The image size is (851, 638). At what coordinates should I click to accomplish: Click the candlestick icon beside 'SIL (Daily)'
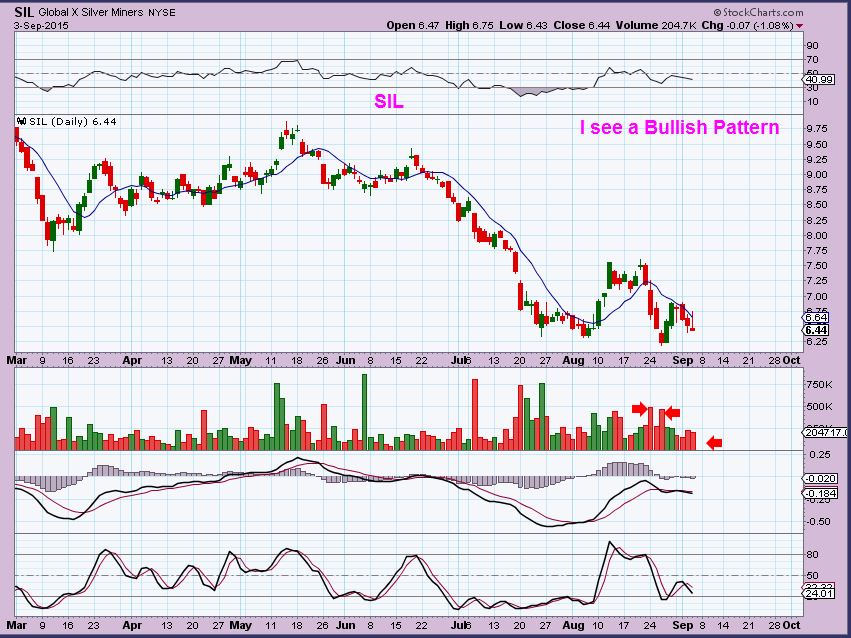pyautogui.click(x=22, y=121)
